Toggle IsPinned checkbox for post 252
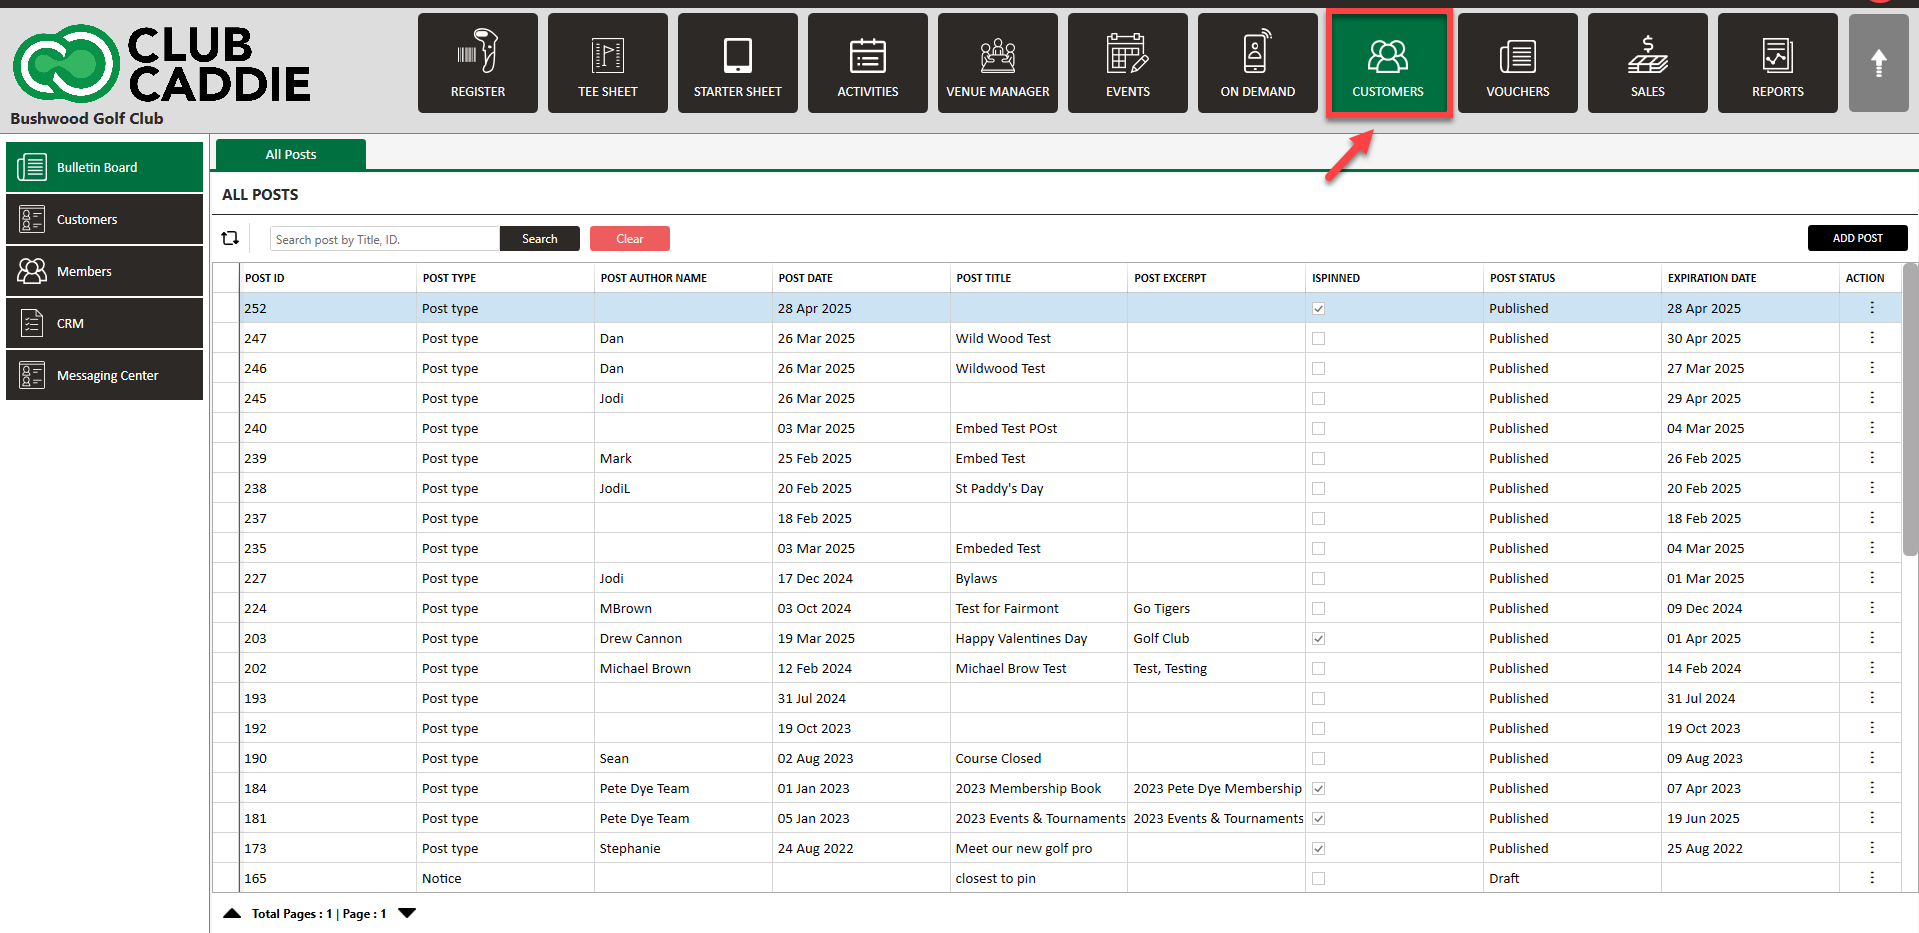 1319,309
